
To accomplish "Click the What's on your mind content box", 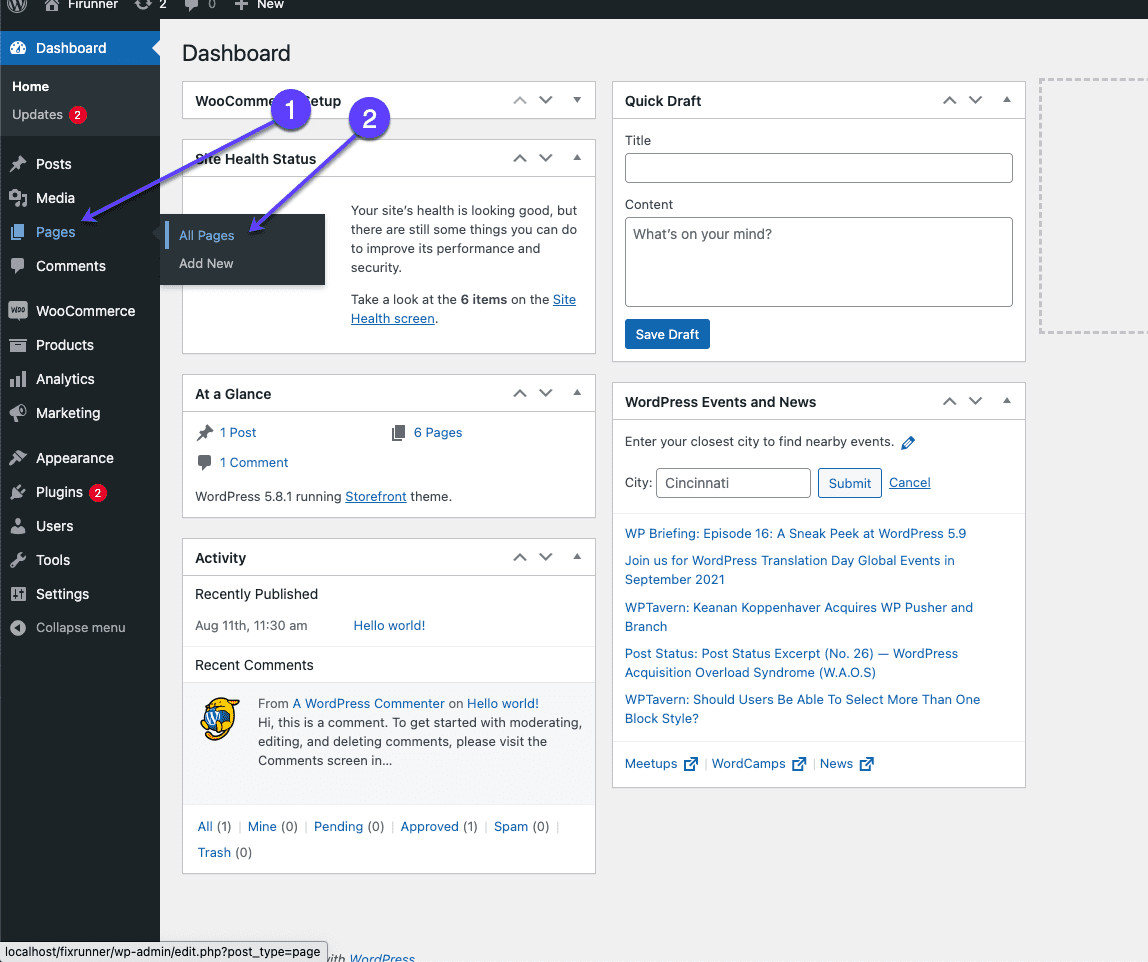I will (819, 262).
